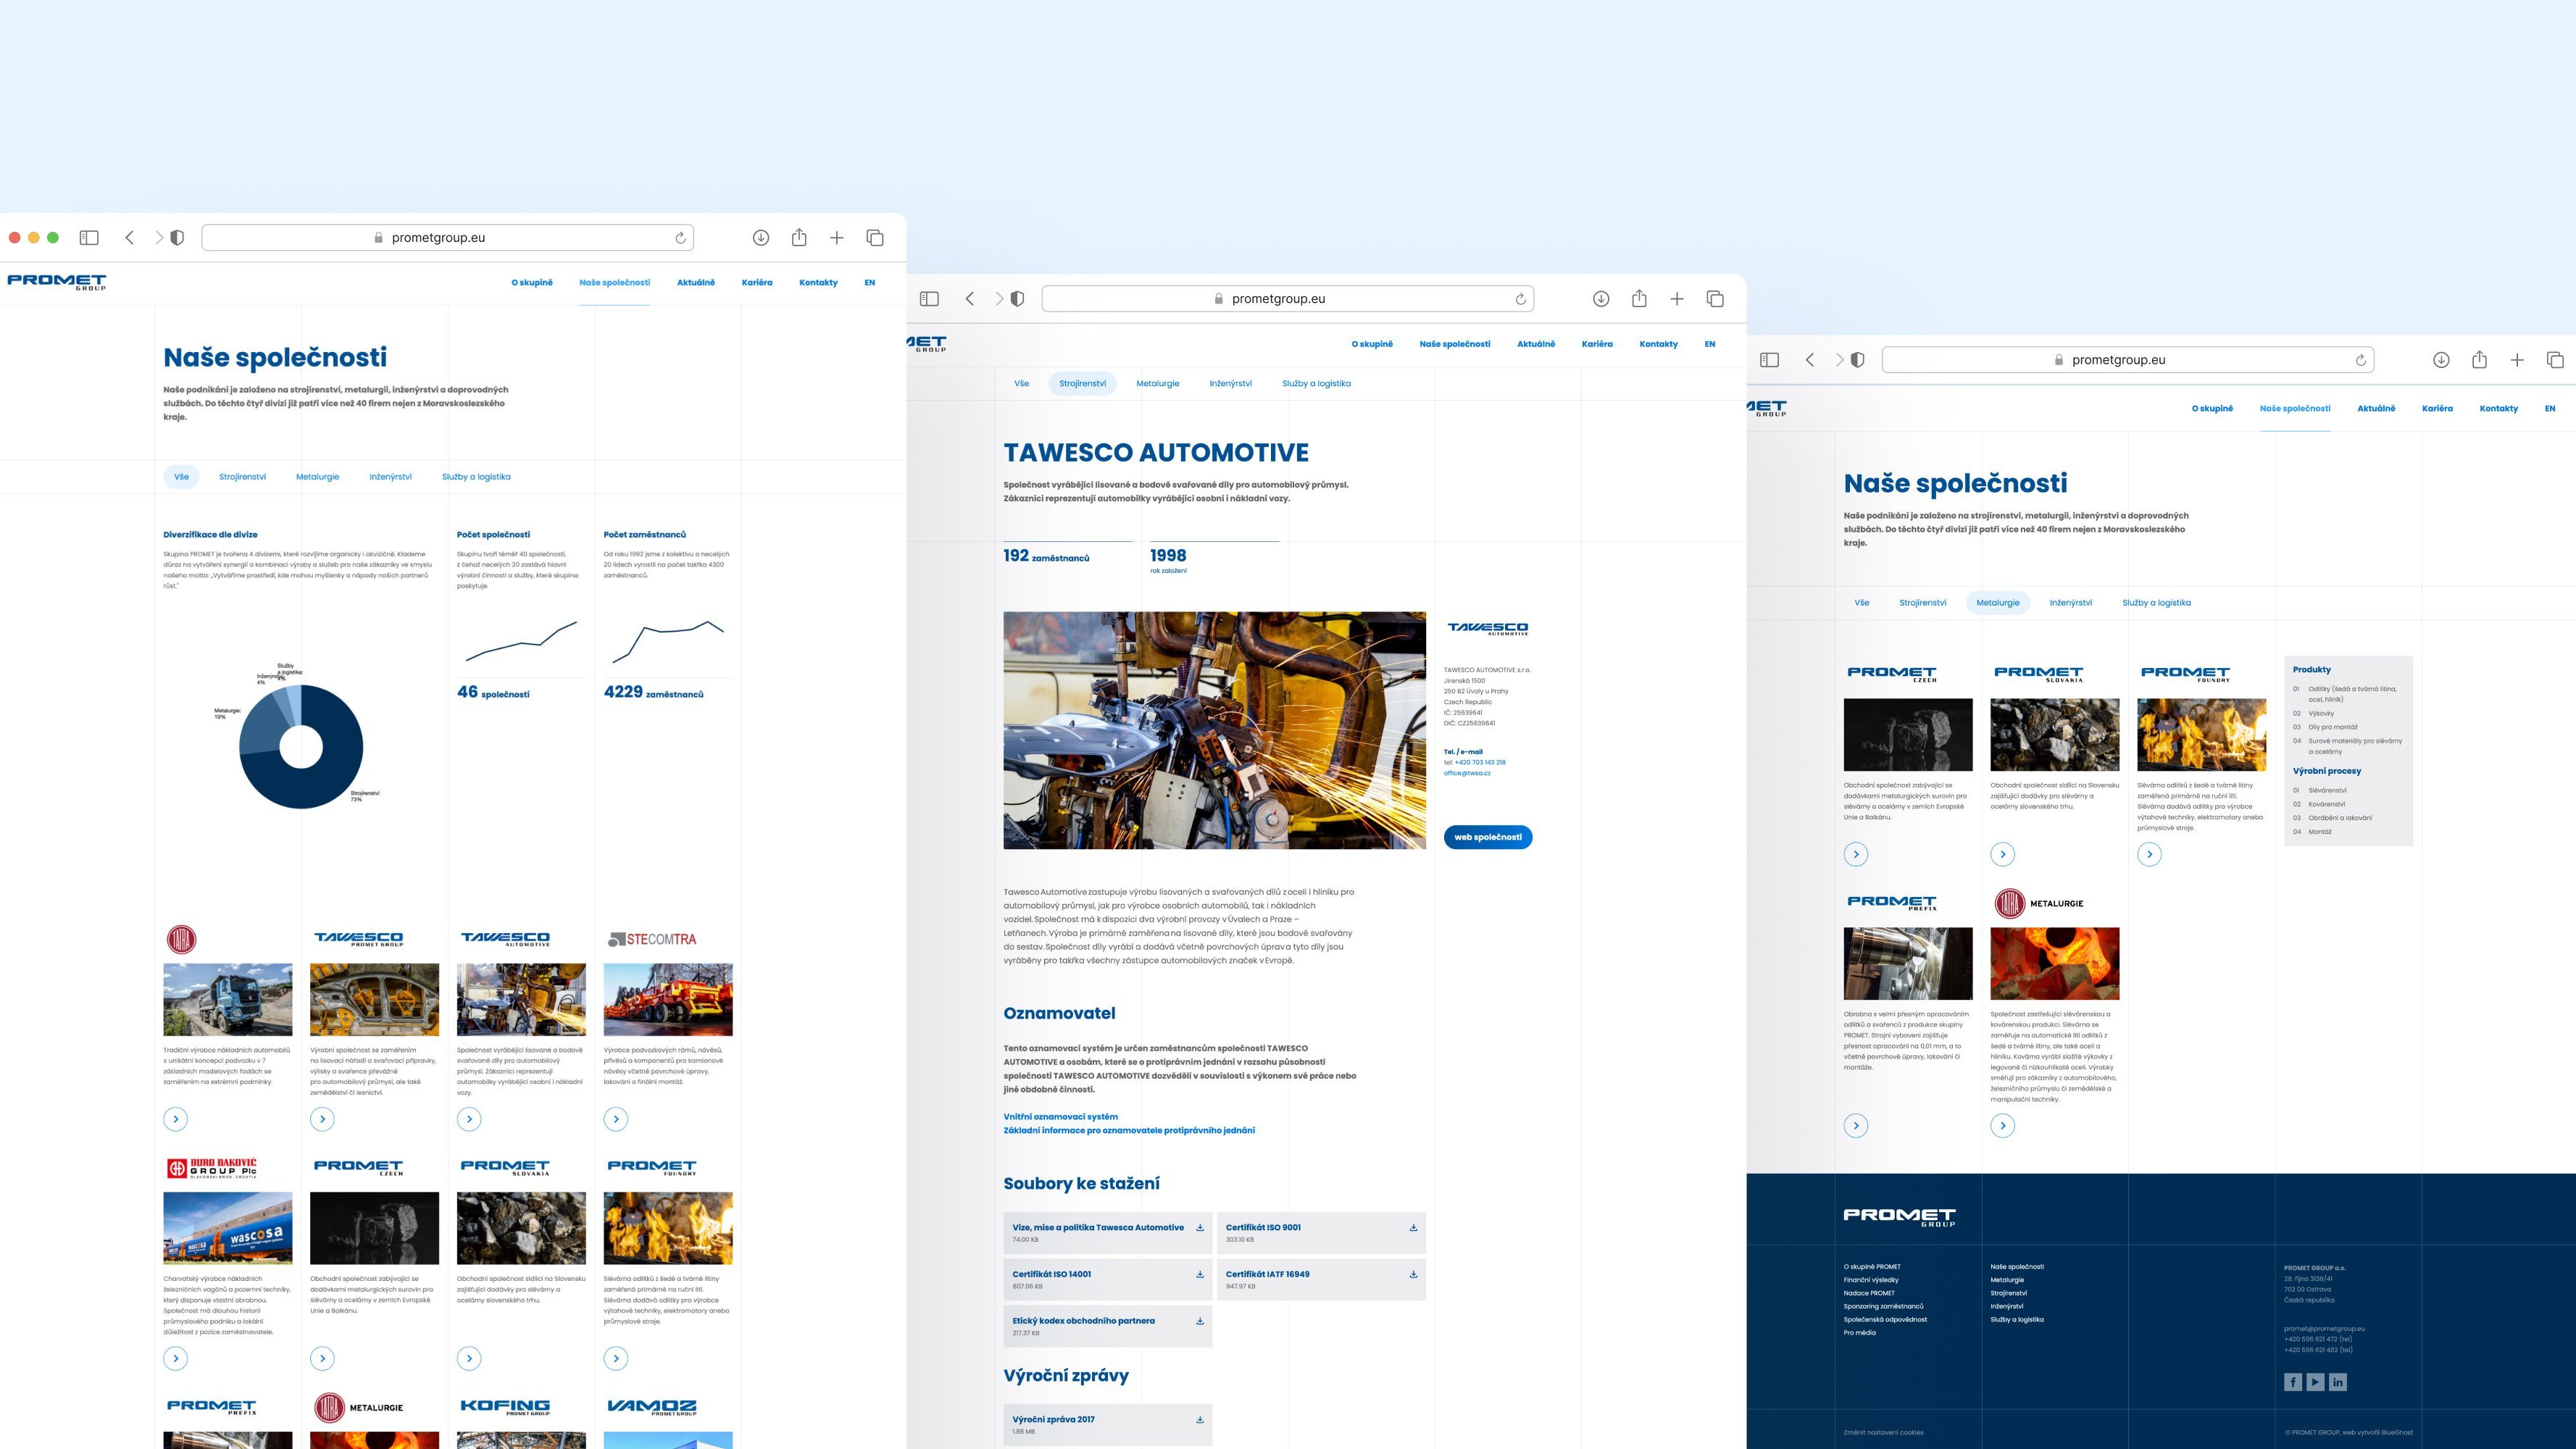This screenshot has height=1449, width=2576.
Task: Click office@twsa.cz email link
Action: [1467, 773]
